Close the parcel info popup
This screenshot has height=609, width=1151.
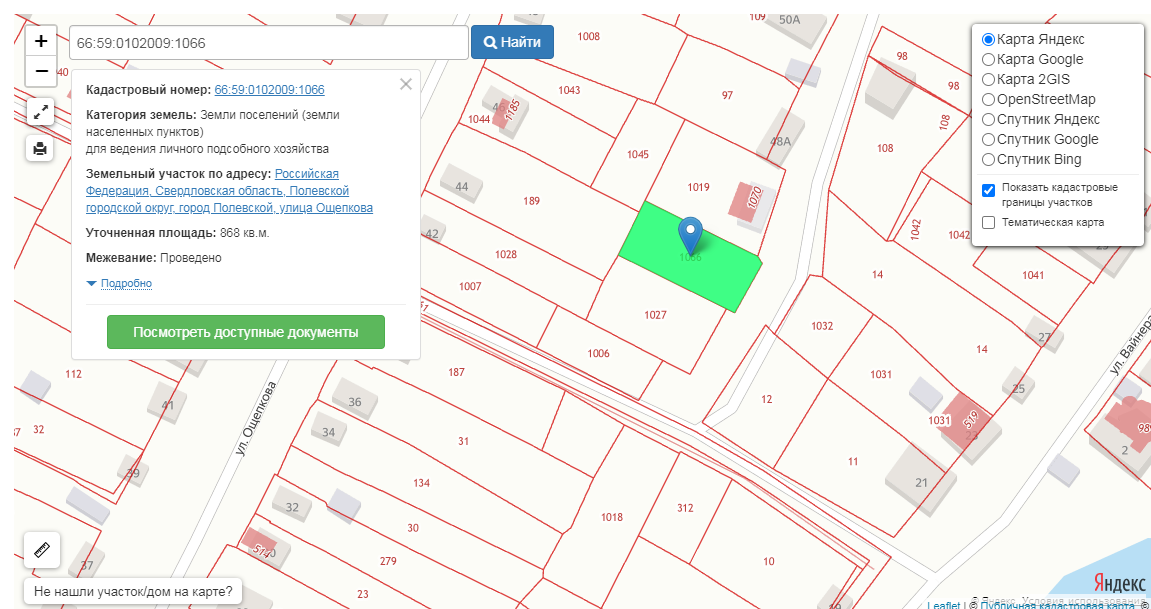coord(405,84)
